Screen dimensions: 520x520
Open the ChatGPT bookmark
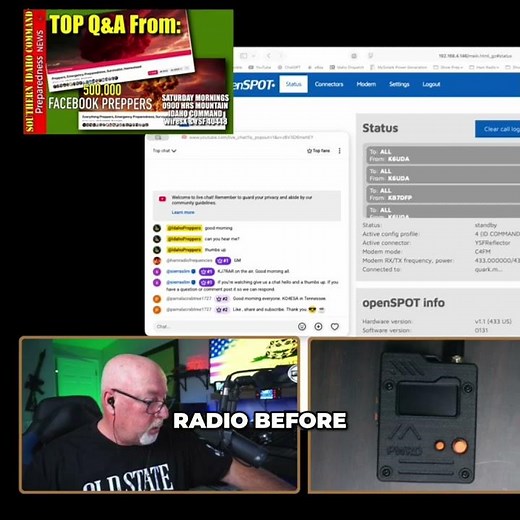coord(289,67)
